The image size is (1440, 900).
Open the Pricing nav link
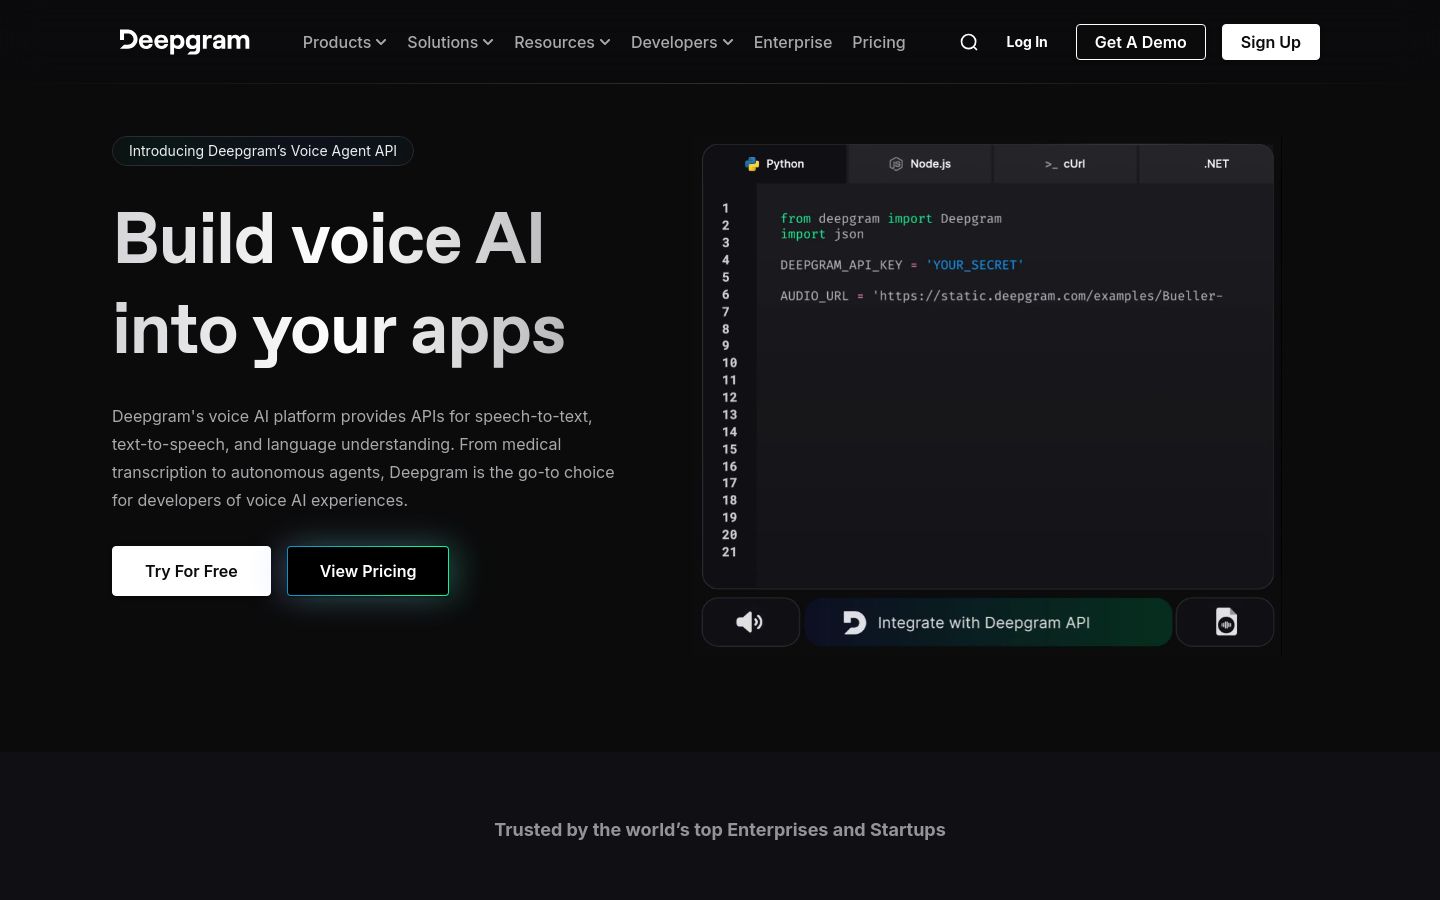(x=879, y=42)
